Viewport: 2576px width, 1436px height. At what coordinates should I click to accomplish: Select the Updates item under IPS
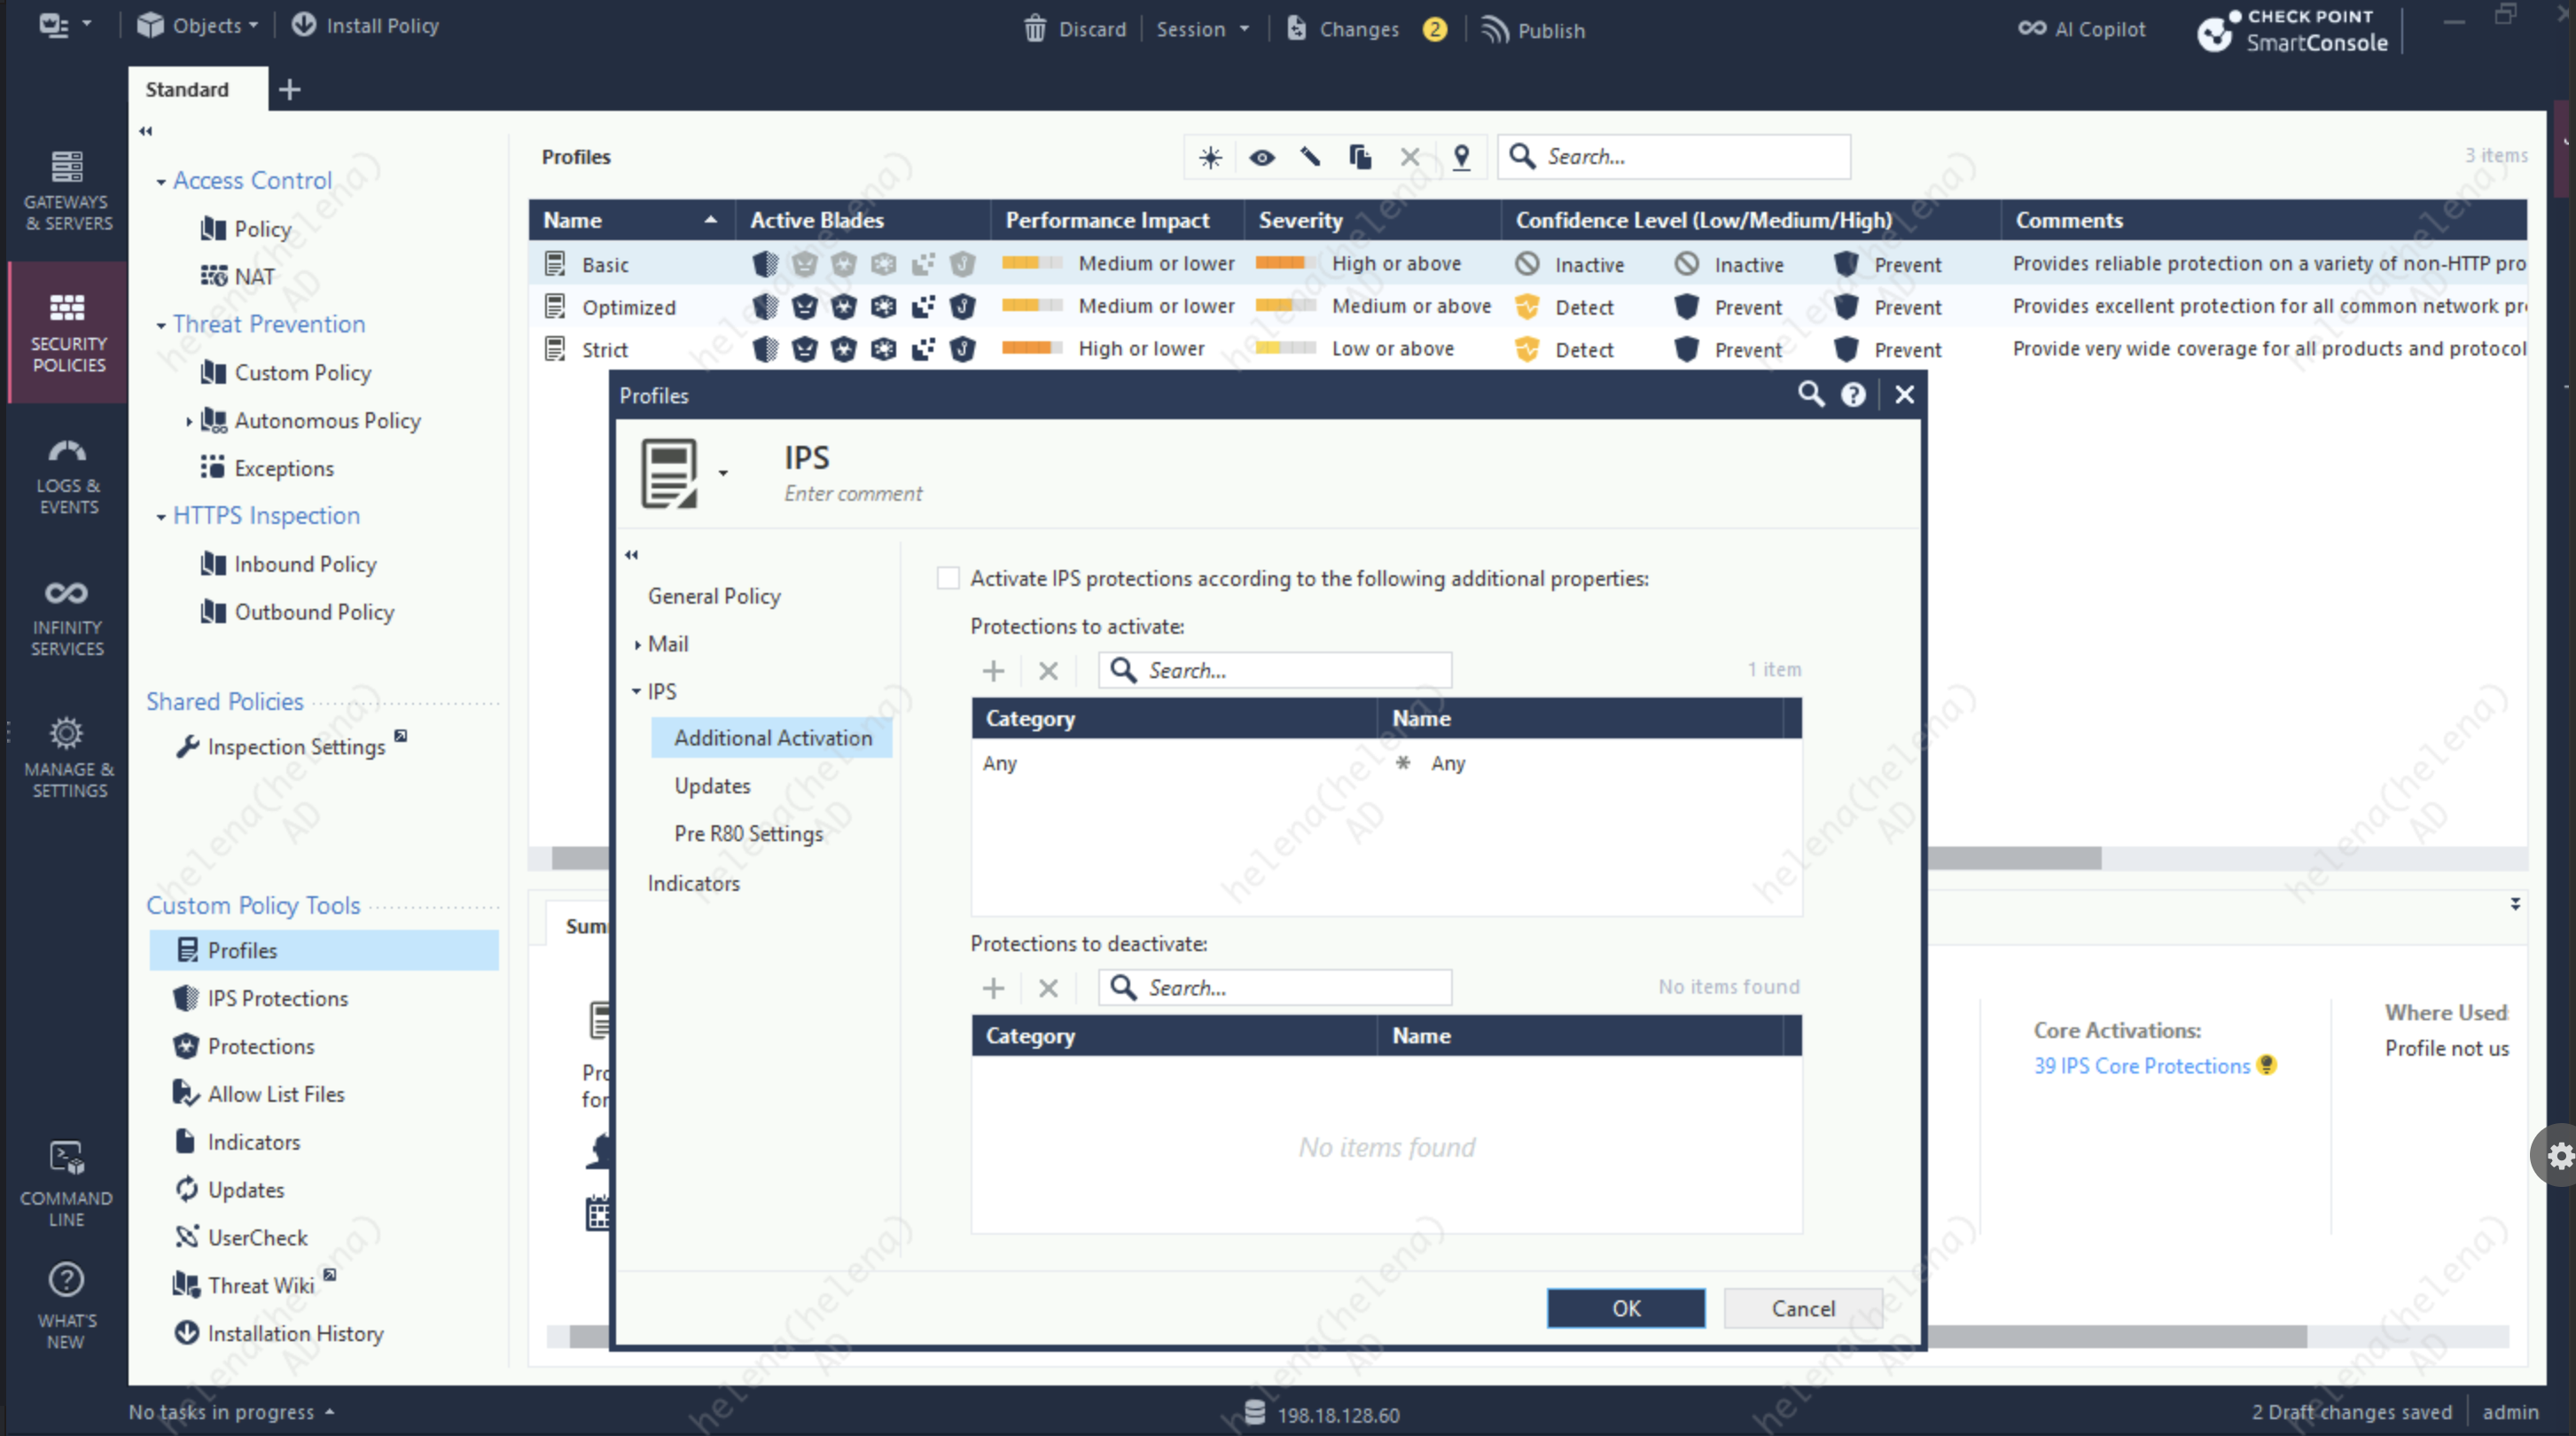point(712,786)
